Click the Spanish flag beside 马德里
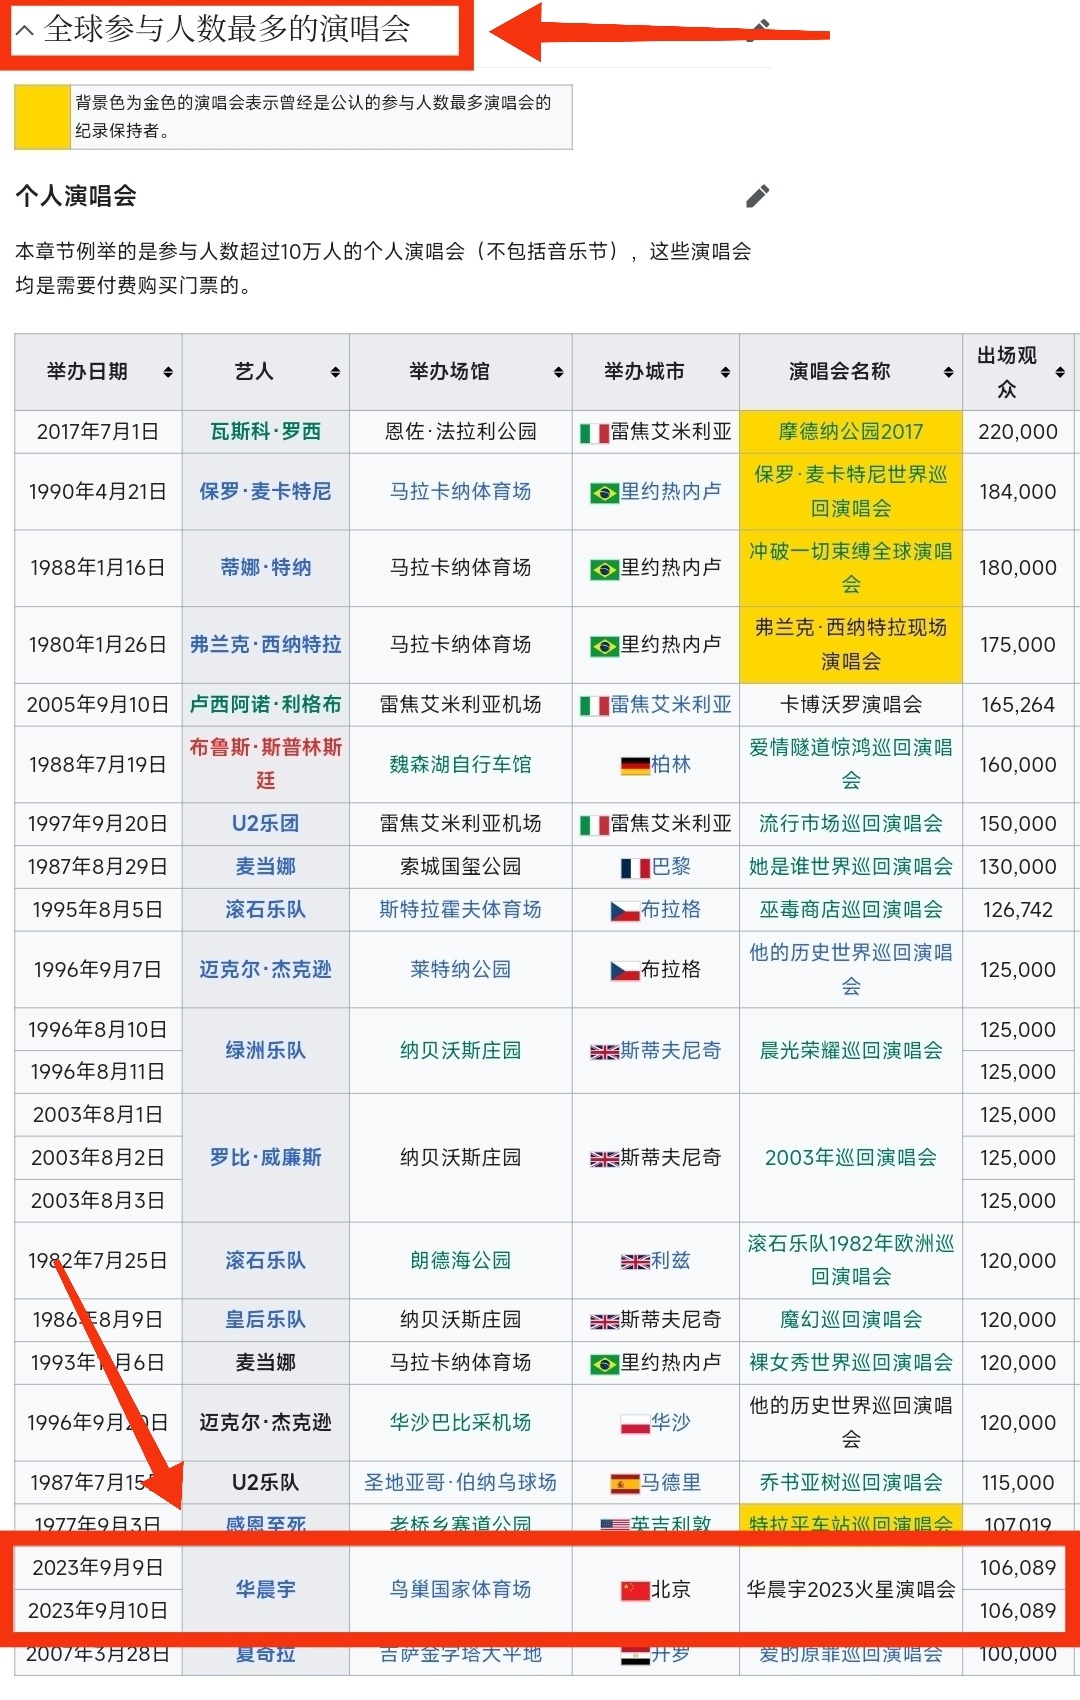 coord(625,1485)
